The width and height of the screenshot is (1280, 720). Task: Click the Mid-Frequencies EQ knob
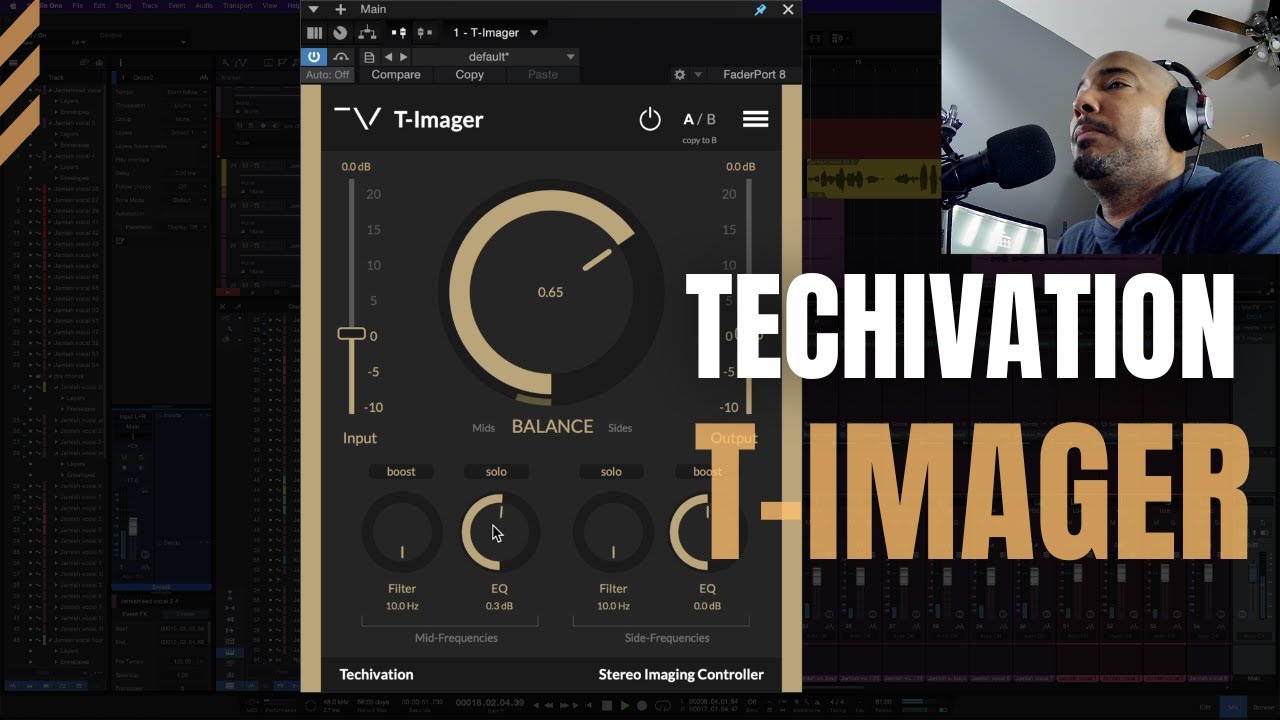pos(500,532)
